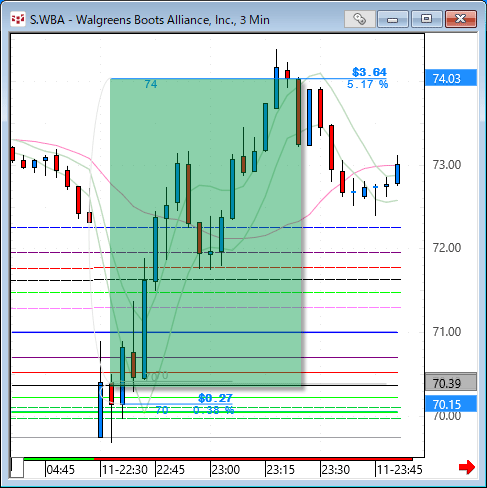Screen dimensions: 487x488
Task: Click the 70.39 gray price label
Action: tap(451, 383)
